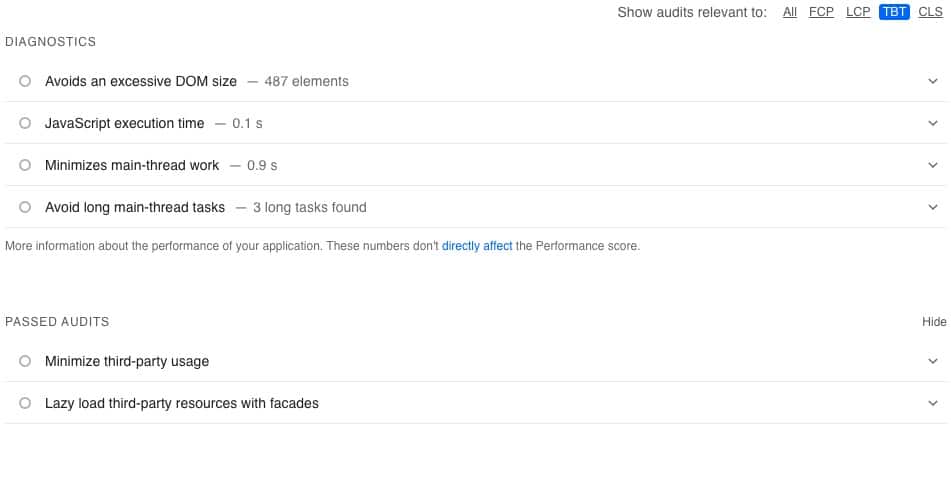Hide the passed audits section
Image resolution: width=951 pixels, height=479 pixels.
tap(934, 322)
